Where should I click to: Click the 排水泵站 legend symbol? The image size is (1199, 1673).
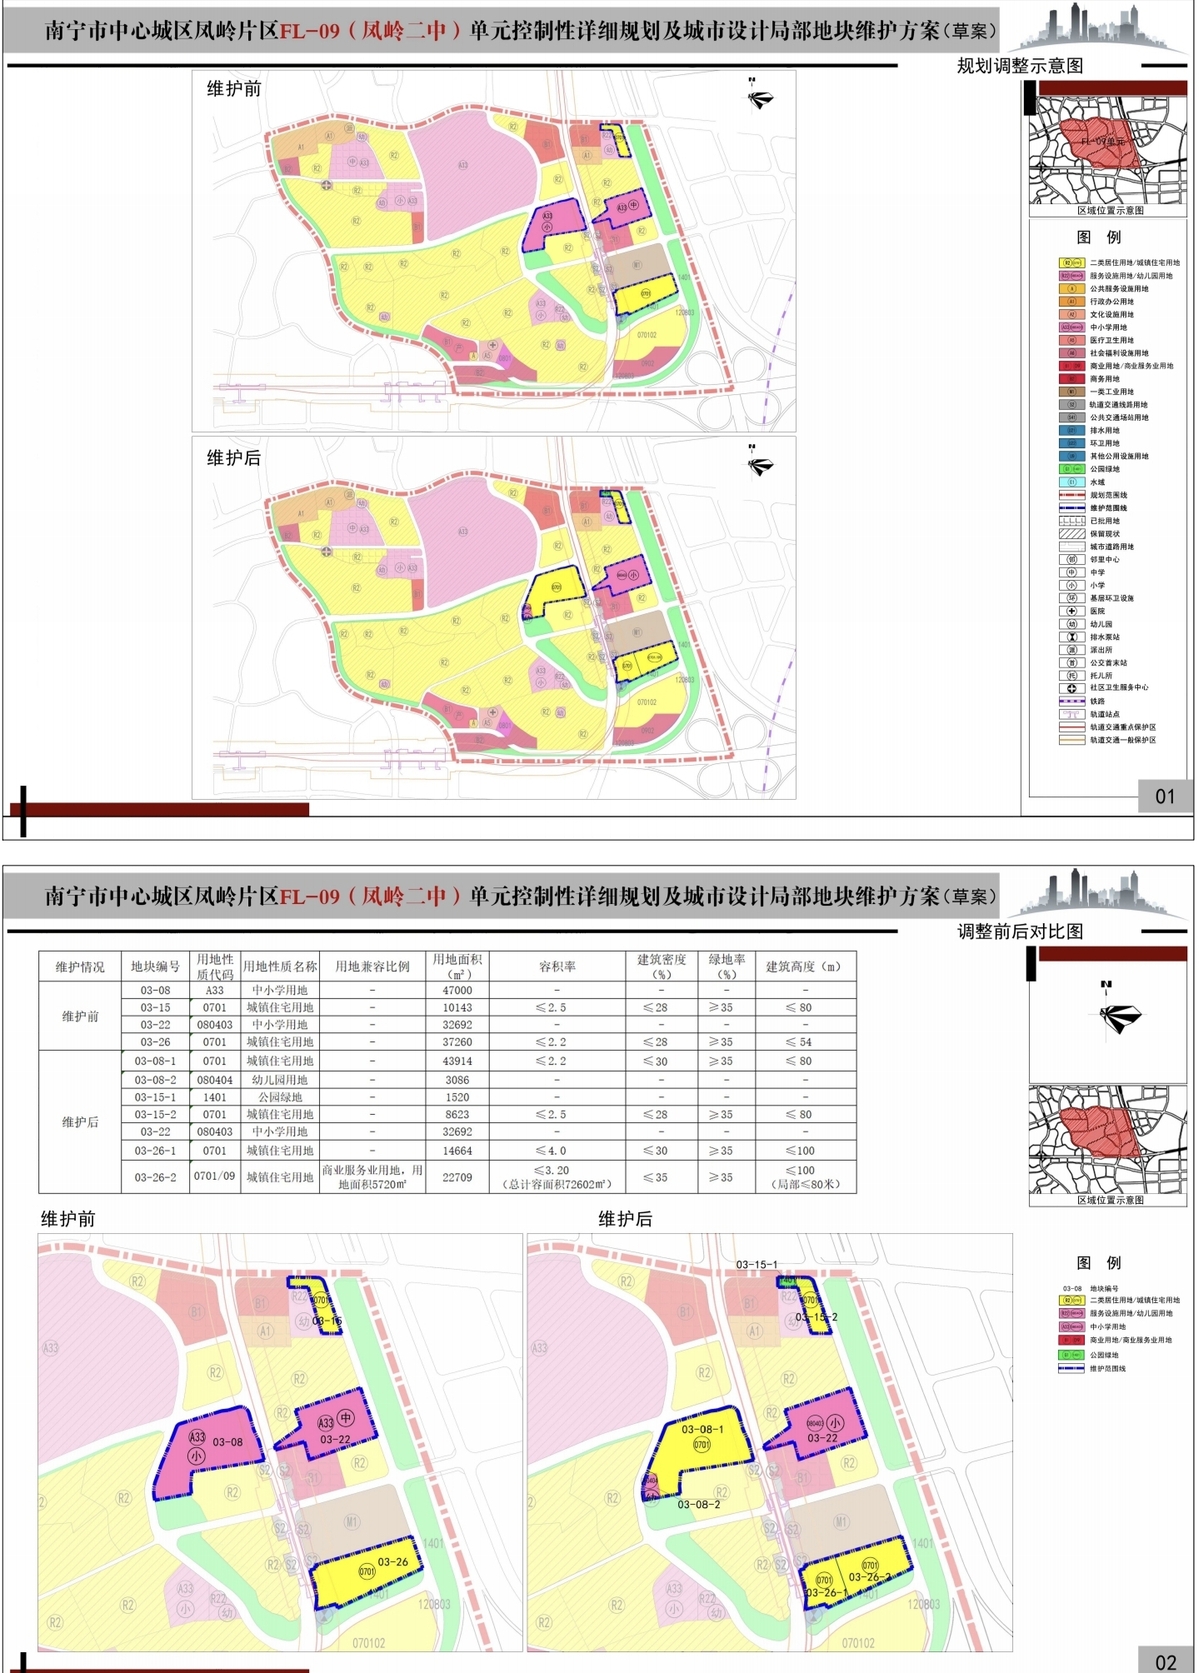tap(1071, 637)
